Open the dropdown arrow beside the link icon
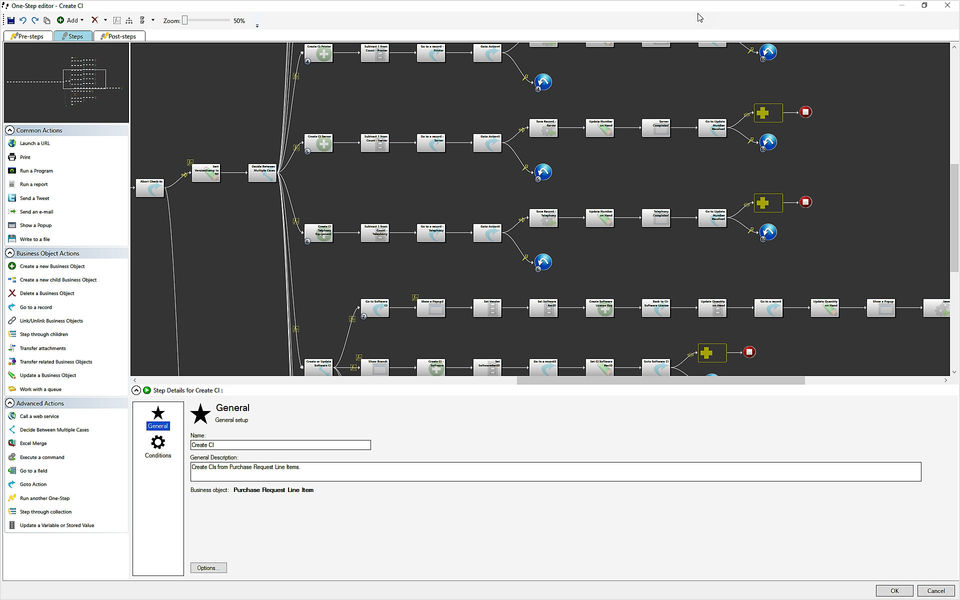 click(x=152, y=20)
